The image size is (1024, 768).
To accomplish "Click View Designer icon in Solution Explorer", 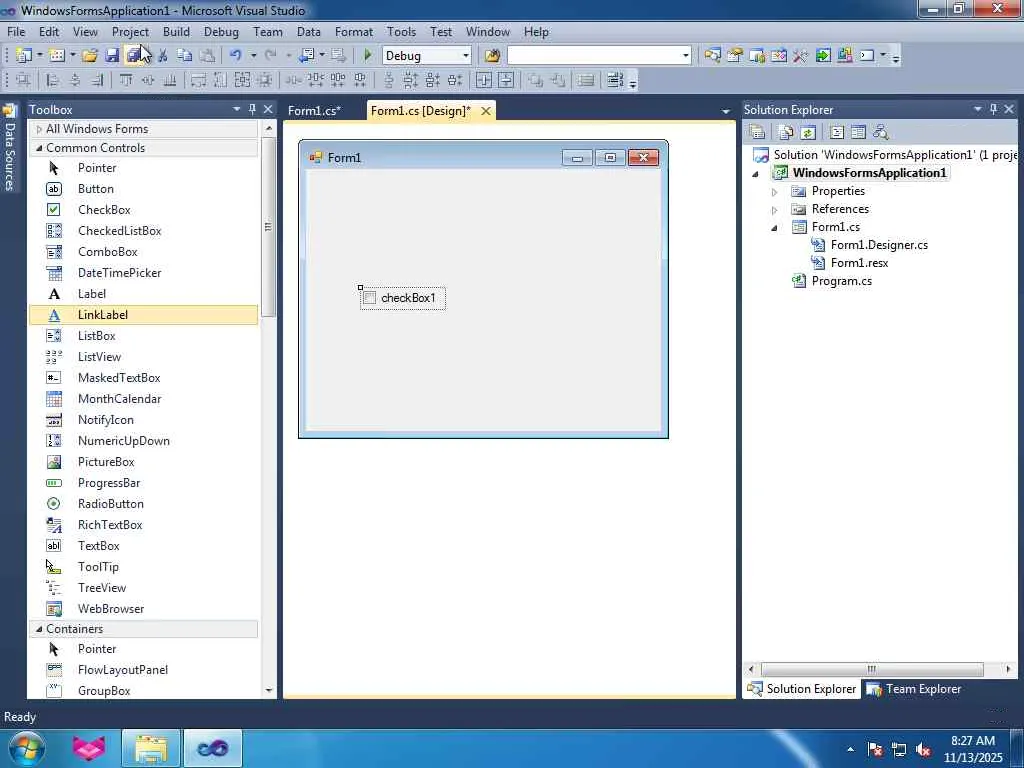I will (x=858, y=133).
